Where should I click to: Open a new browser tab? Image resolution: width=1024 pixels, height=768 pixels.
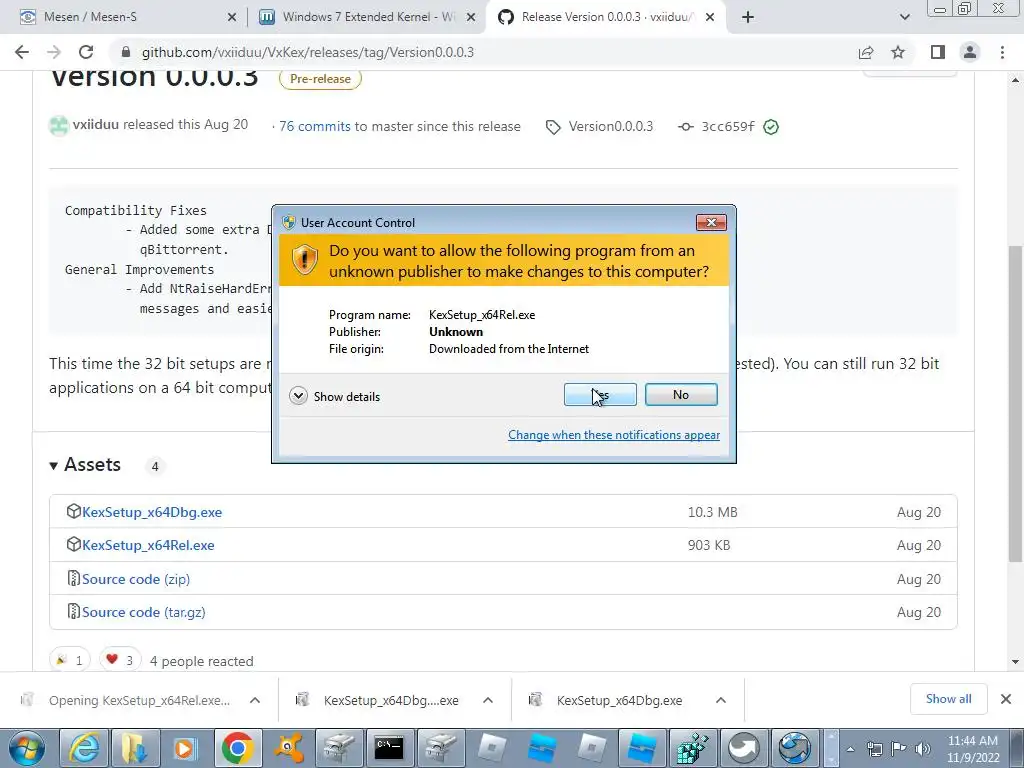[x=748, y=18]
